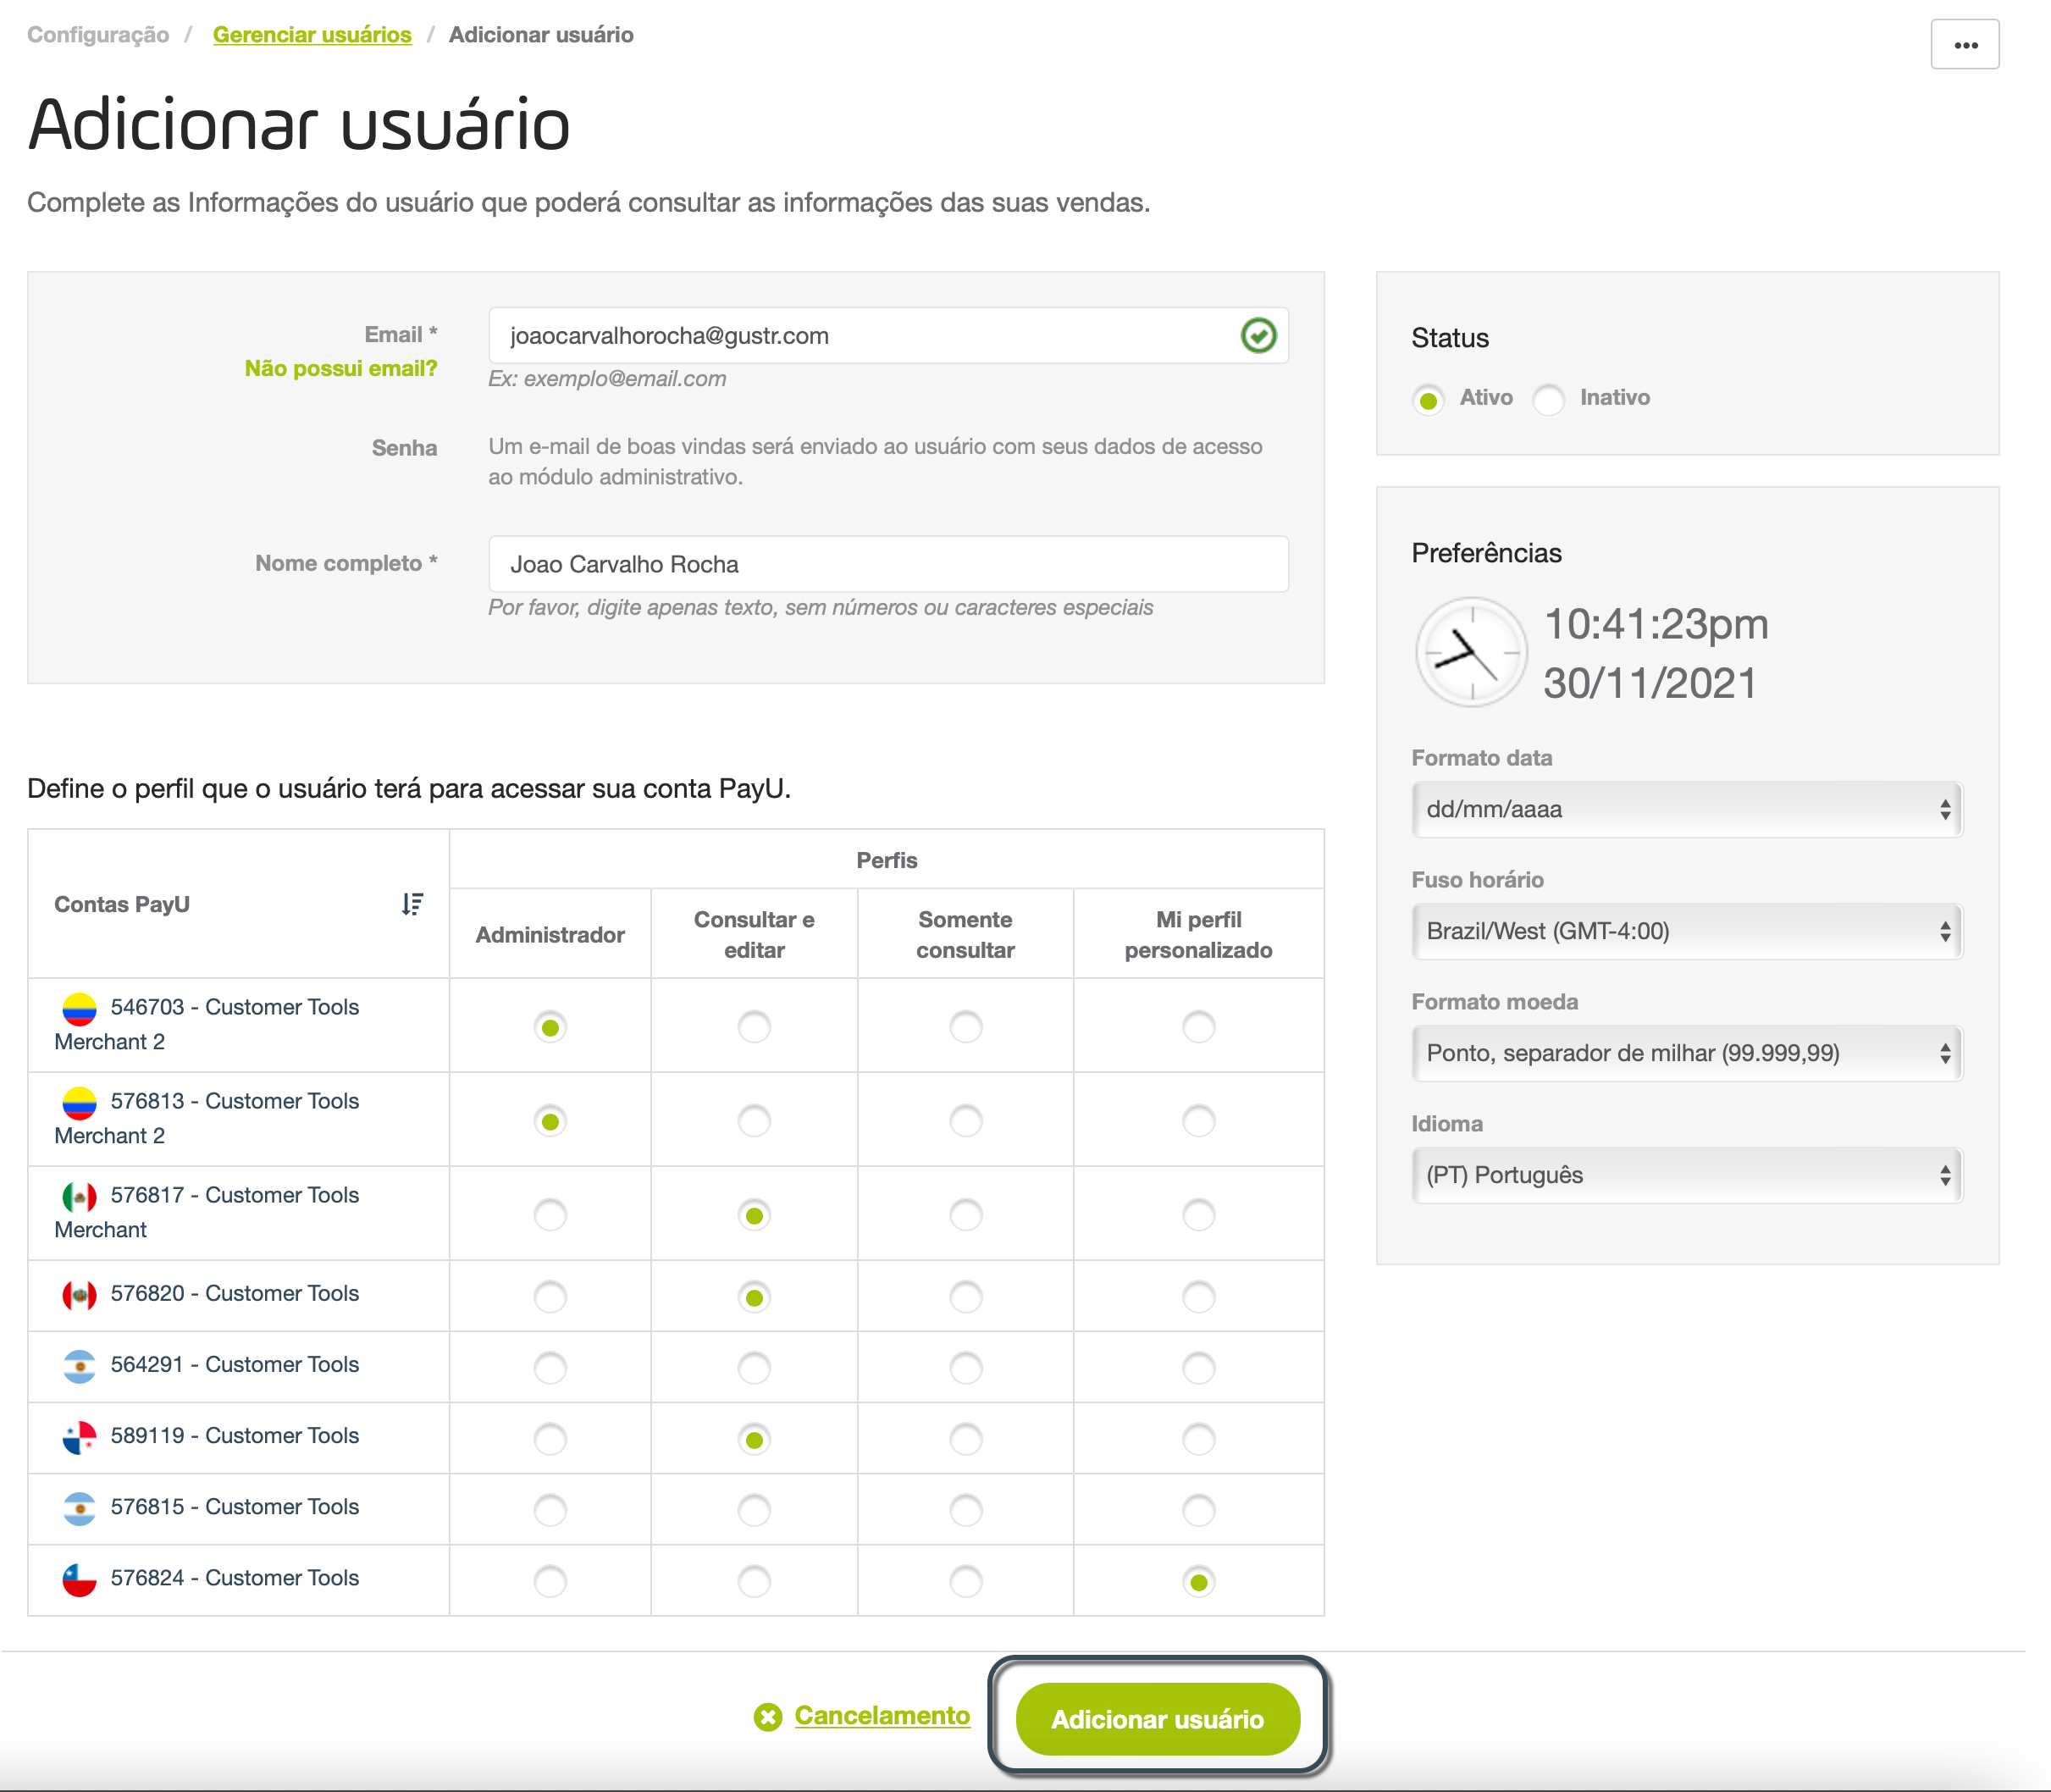
Task: Select Ativo status radio button
Action: pos(1428,400)
